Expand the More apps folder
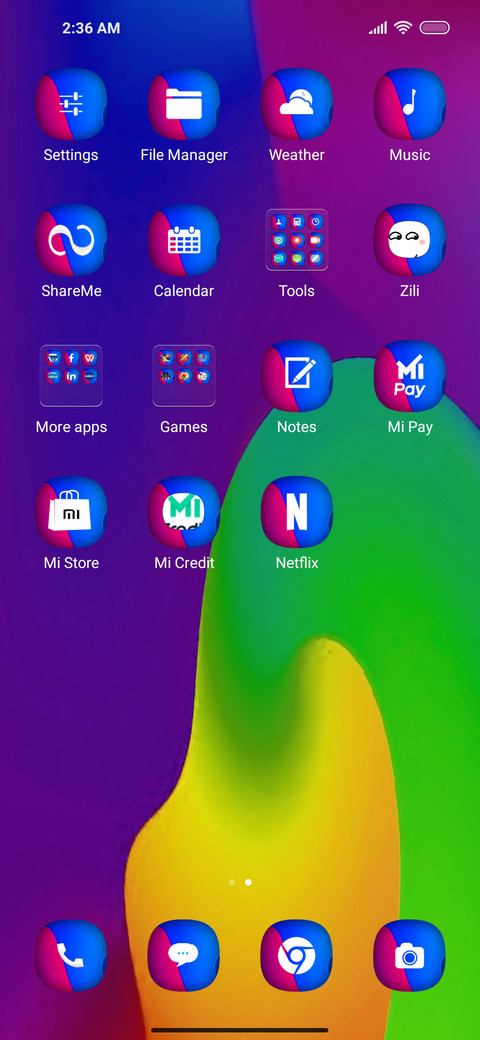Screen dimensions: 480x1040 (x=71, y=375)
